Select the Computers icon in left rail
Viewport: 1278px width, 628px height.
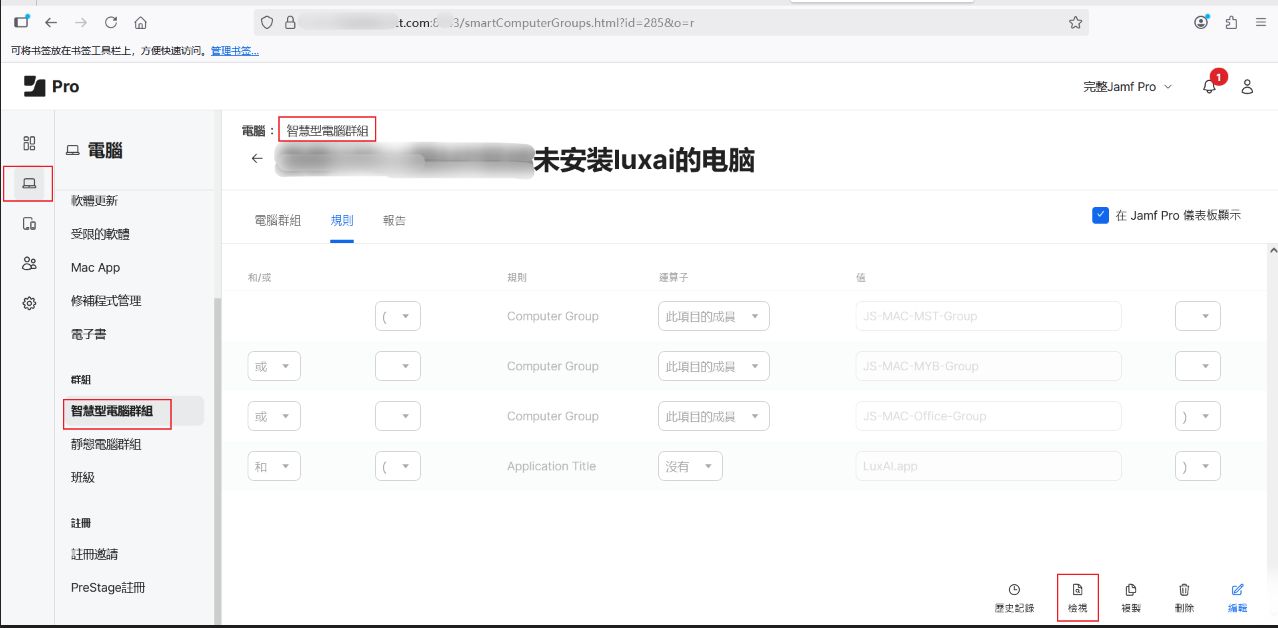pyautogui.click(x=29, y=183)
